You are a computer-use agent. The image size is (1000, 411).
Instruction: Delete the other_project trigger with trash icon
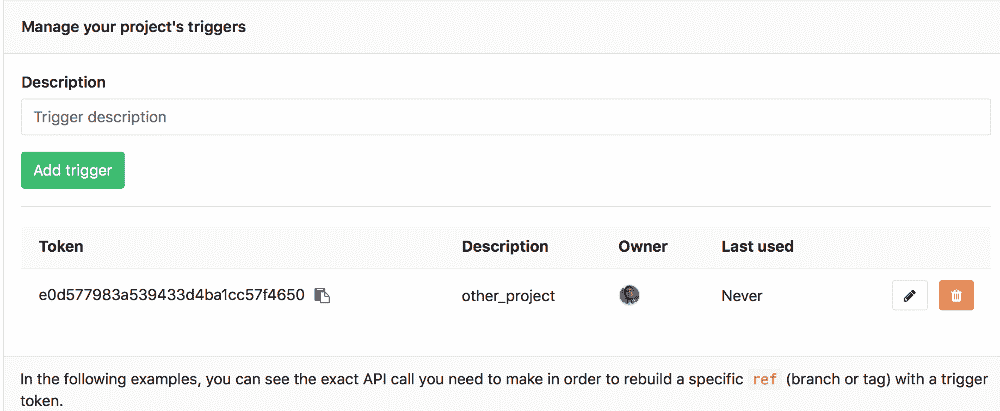956,296
